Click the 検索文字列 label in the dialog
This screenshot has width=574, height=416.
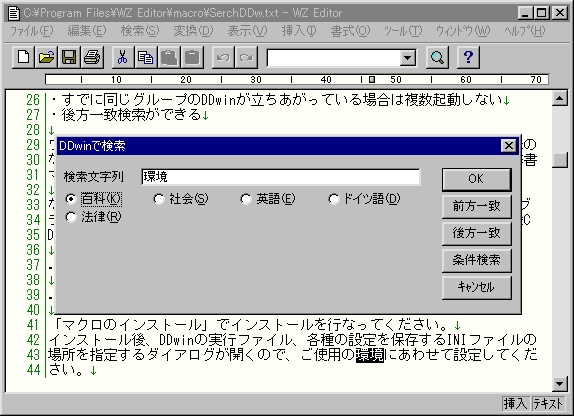point(94,177)
